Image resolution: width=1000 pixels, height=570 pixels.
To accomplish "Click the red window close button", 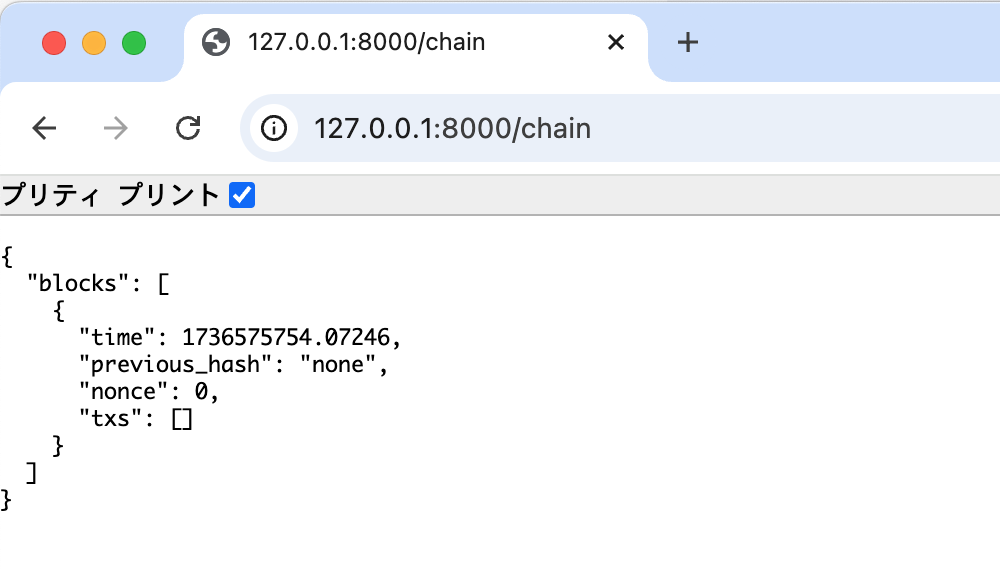I will (54, 43).
